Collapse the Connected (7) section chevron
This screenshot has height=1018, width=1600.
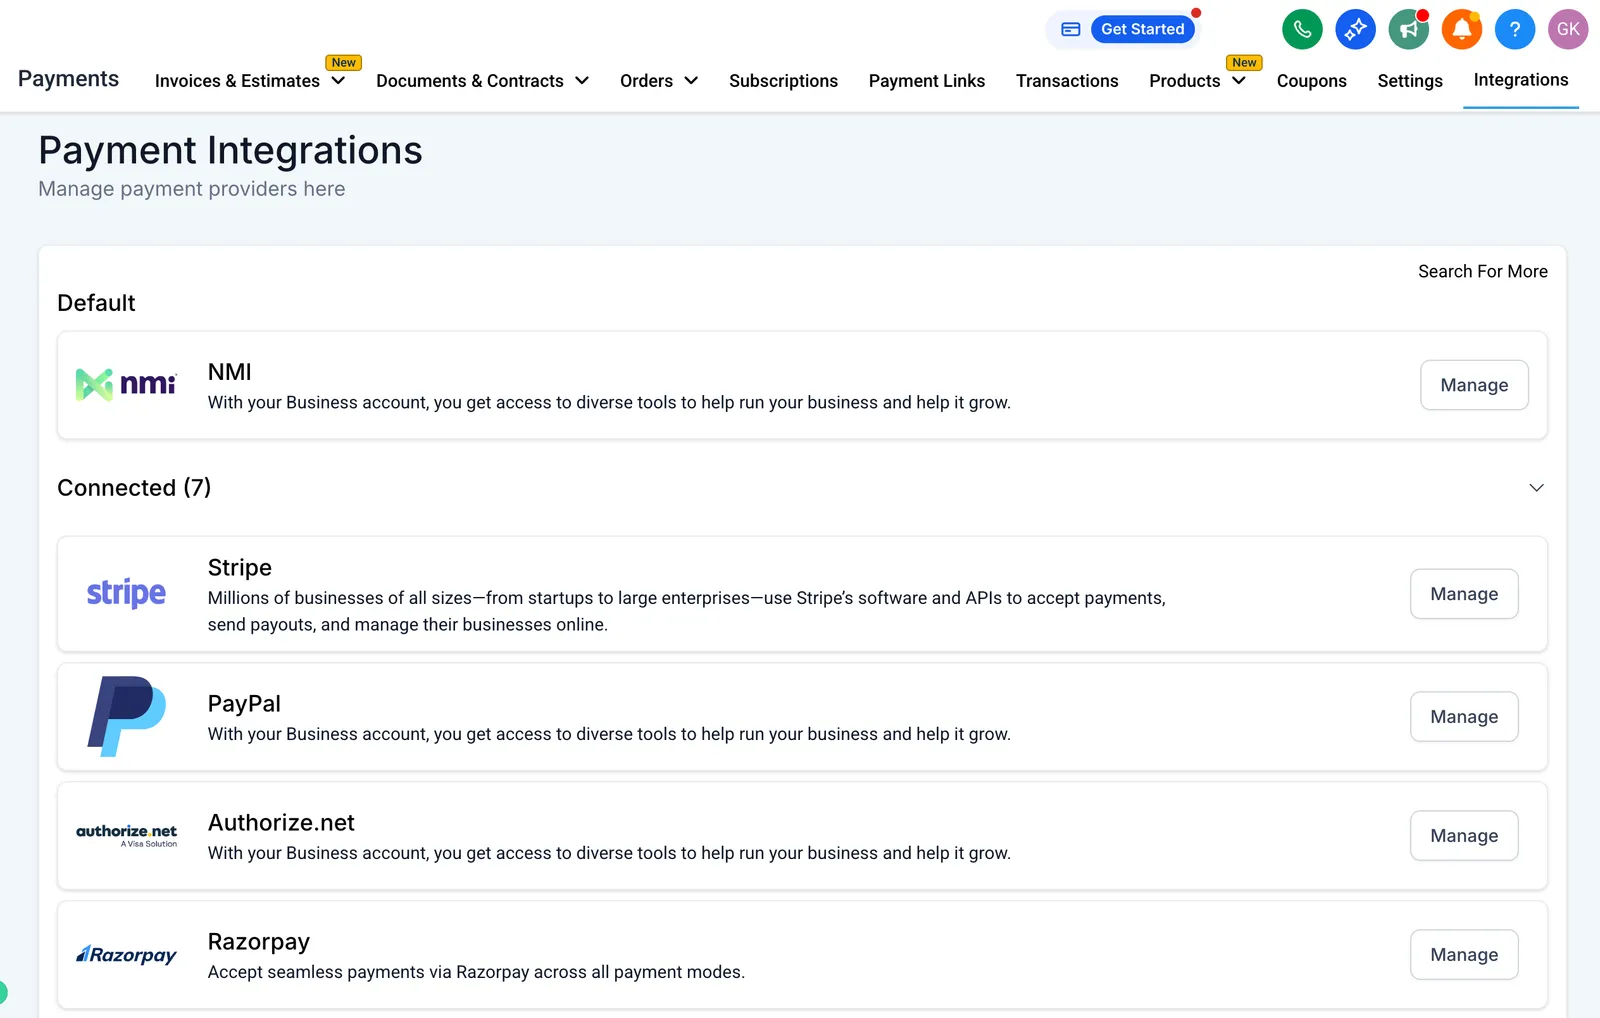pyautogui.click(x=1537, y=488)
